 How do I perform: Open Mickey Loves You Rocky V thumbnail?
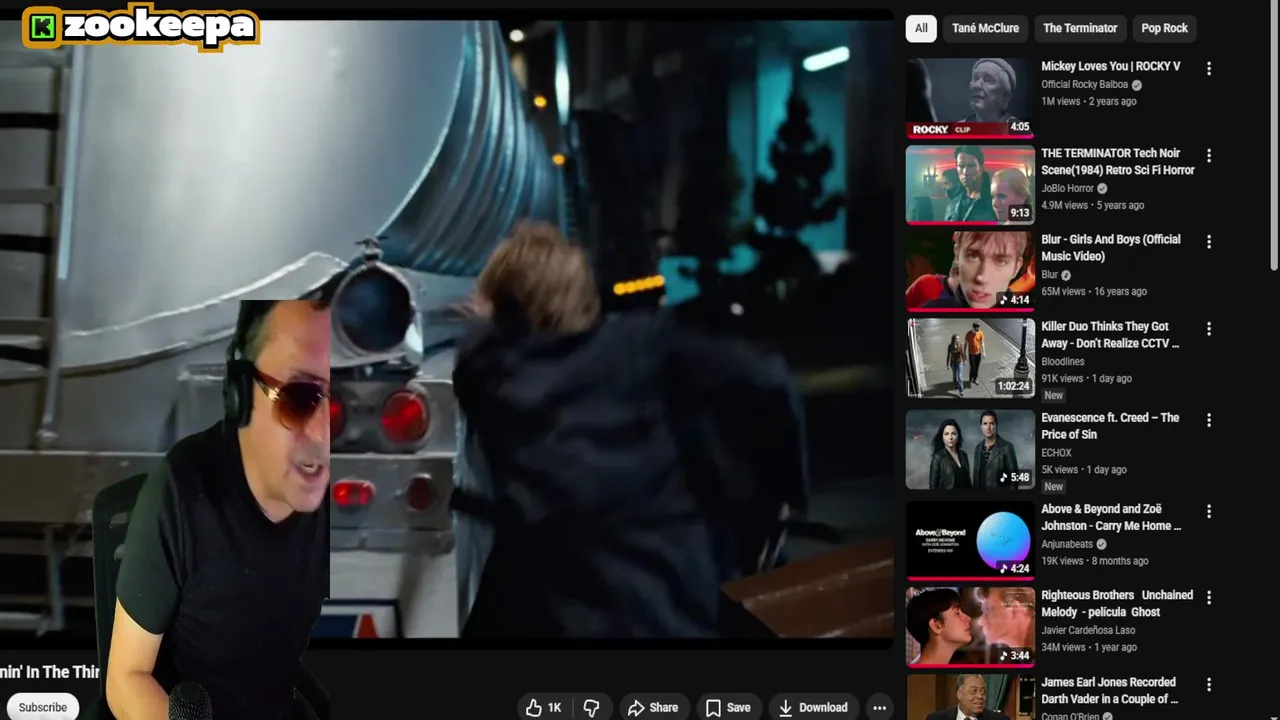[970, 97]
